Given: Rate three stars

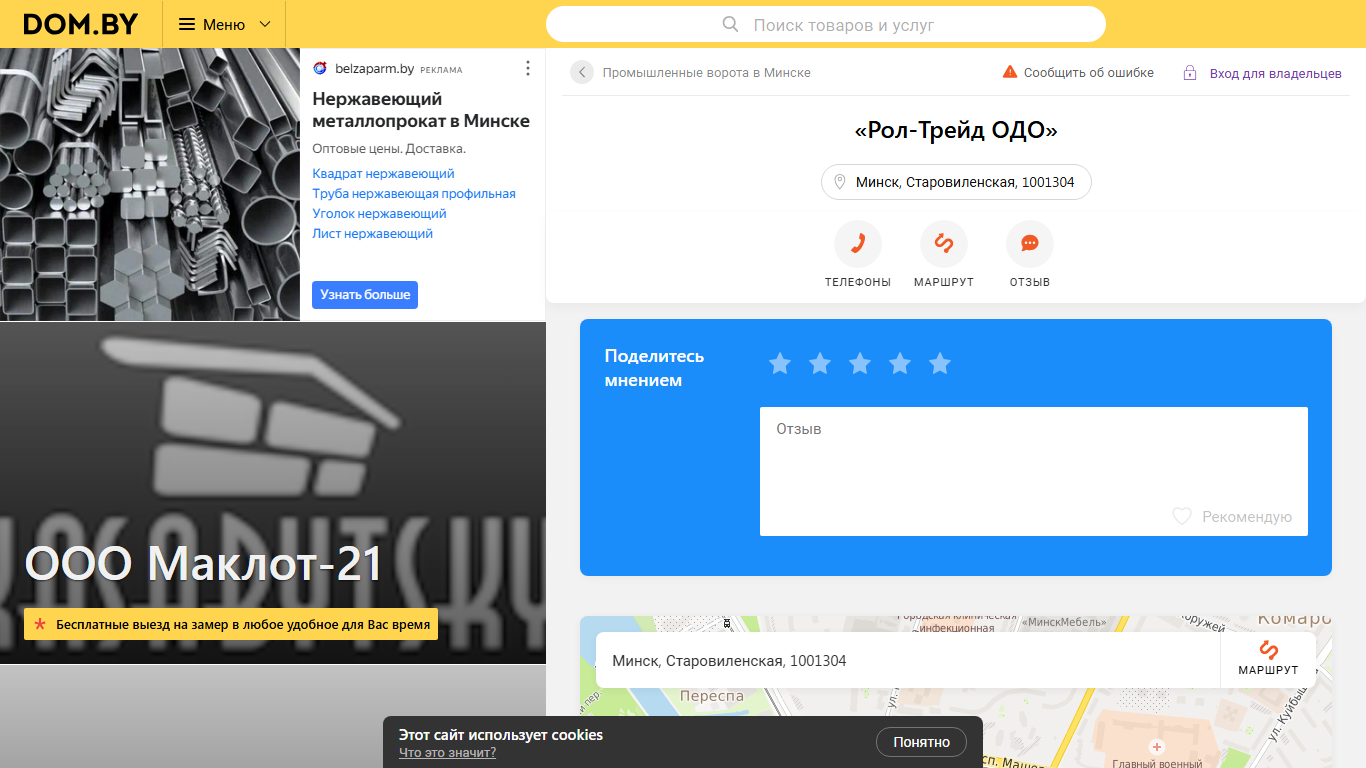Looking at the screenshot, I should (x=860, y=363).
